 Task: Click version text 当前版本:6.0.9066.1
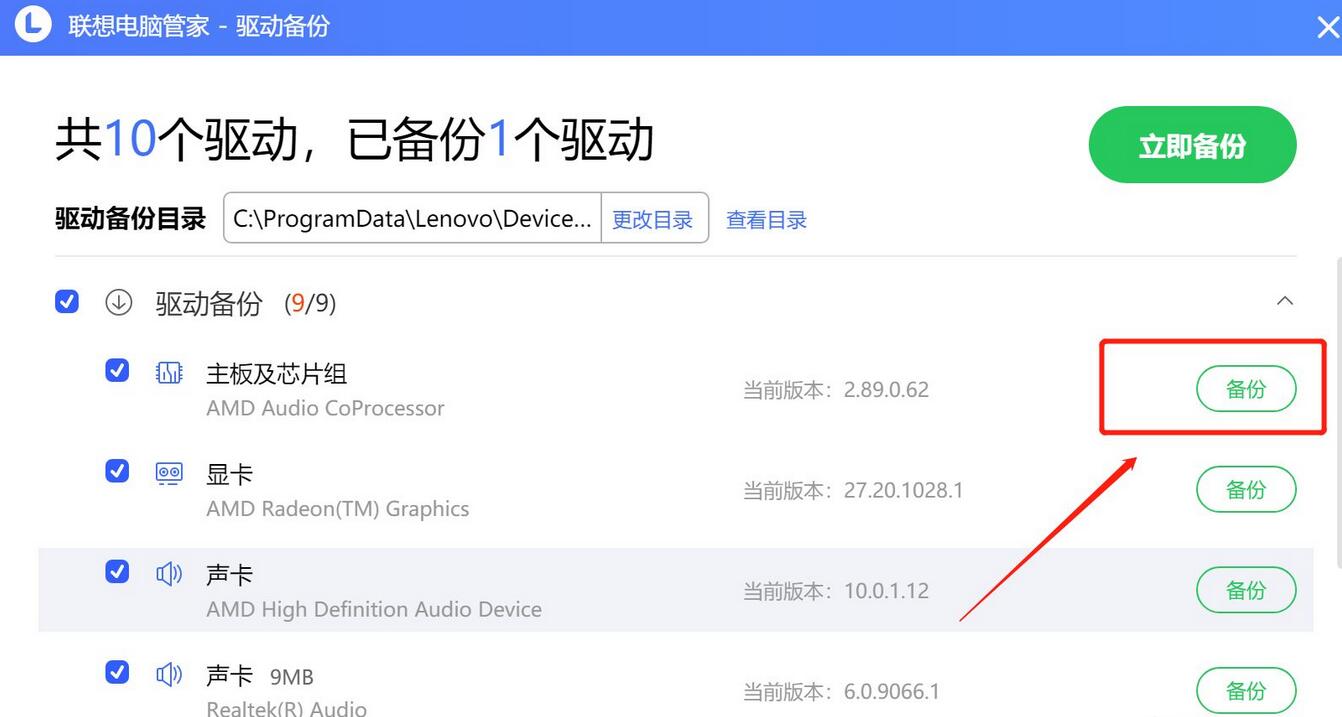pyautogui.click(x=841, y=691)
